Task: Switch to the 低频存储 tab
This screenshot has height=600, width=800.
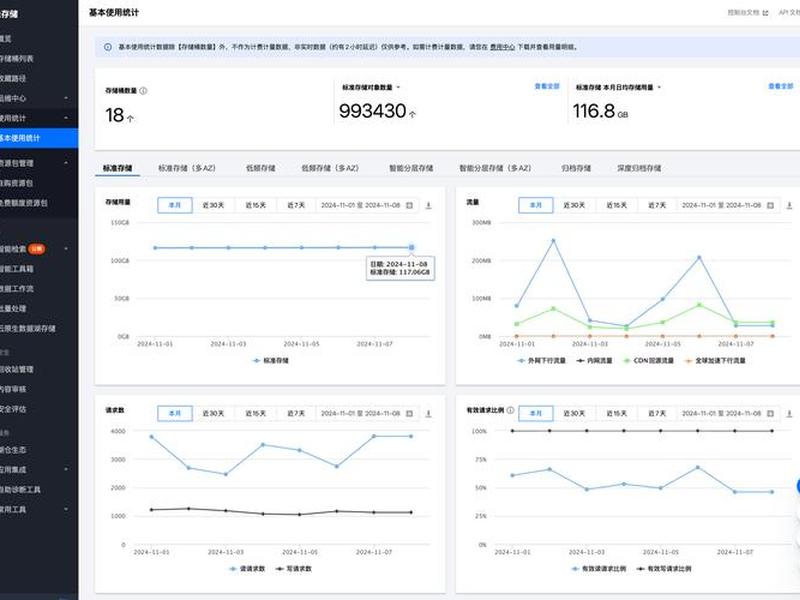Action: coord(261,168)
